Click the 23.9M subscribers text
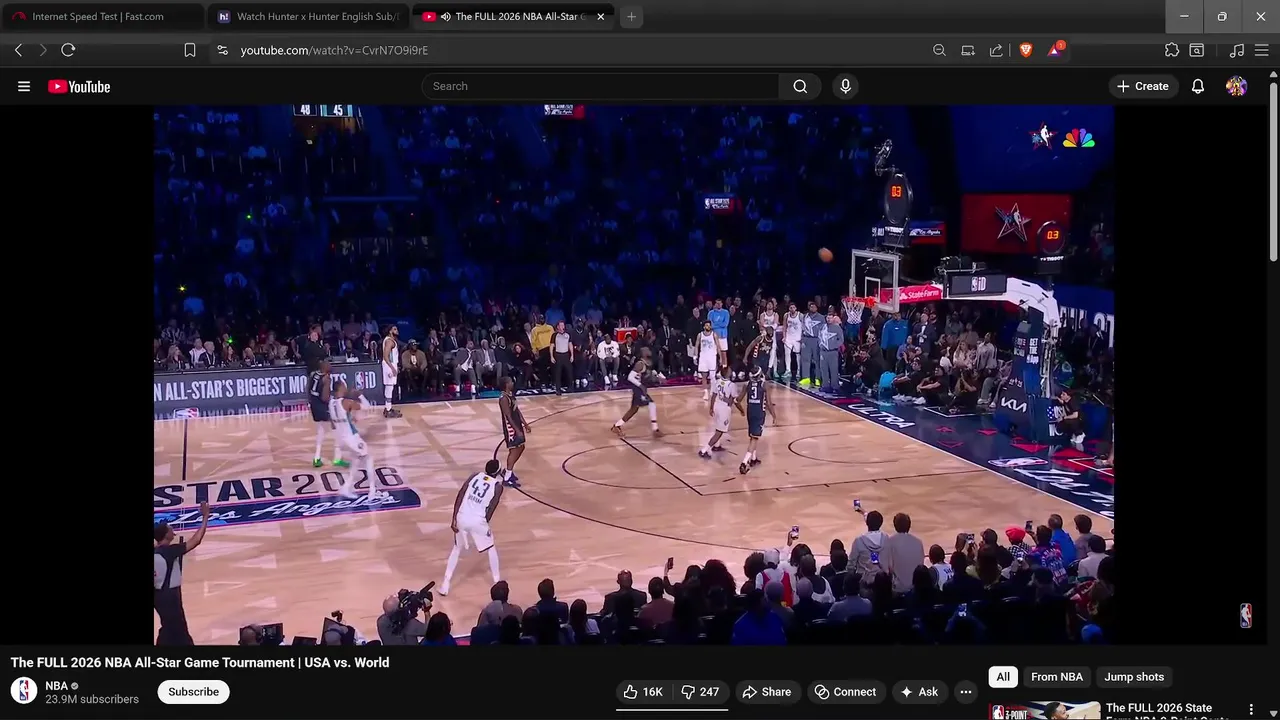This screenshot has width=1280, height=720. (x=92, y=700)
